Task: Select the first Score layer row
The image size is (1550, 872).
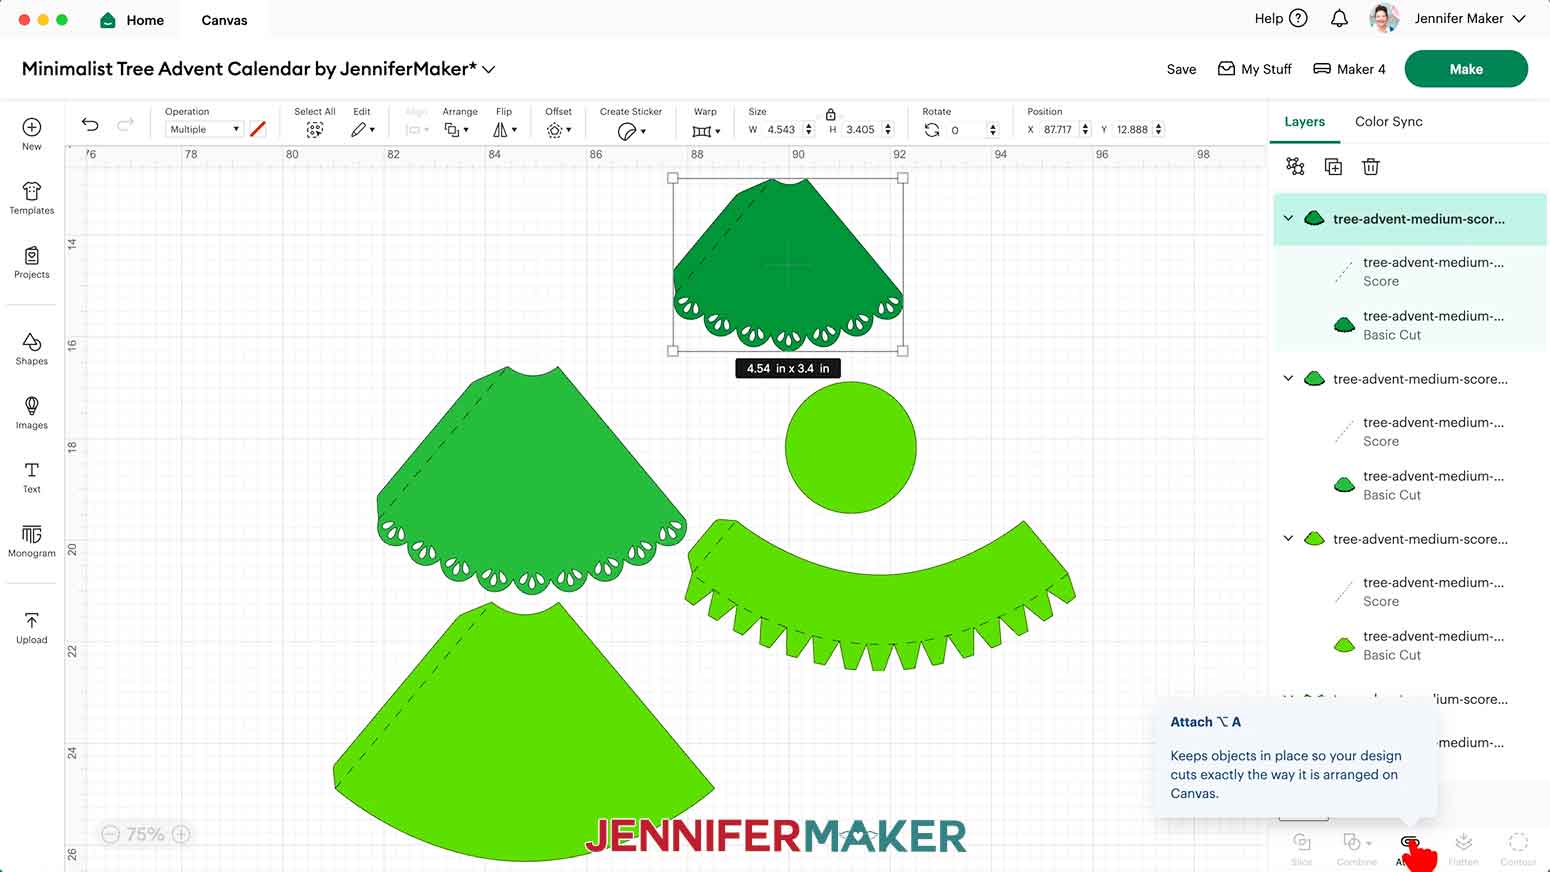Action: point(1410,272)
